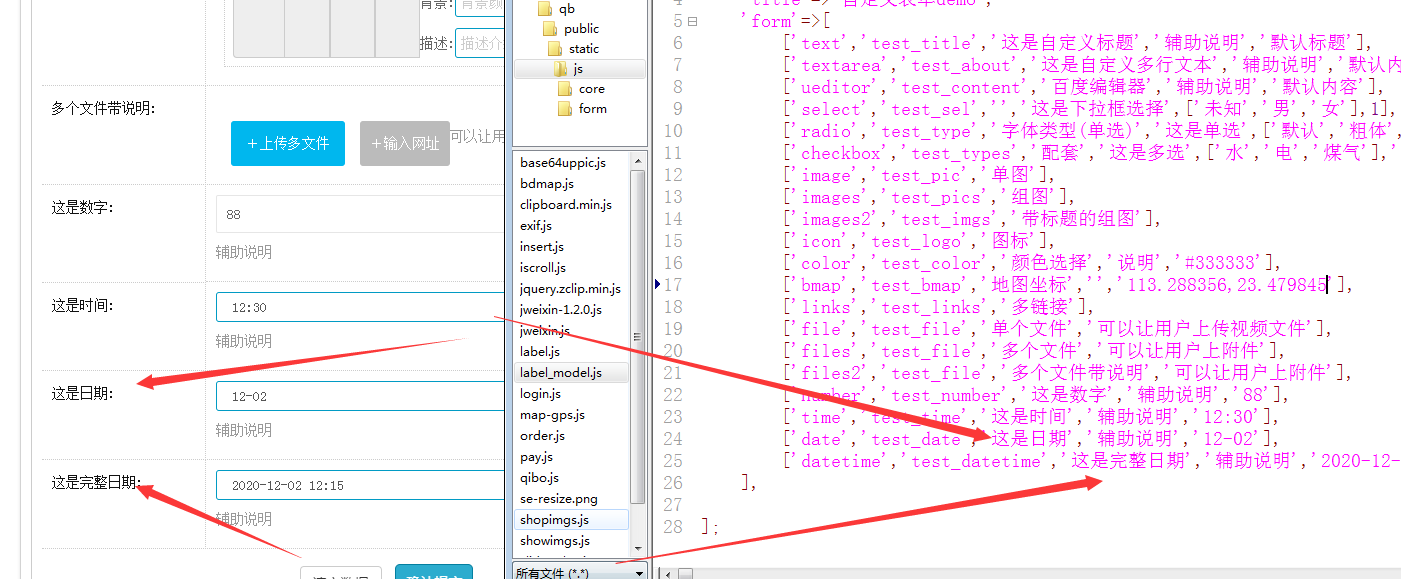The width and height of the screenshot is (1401, 579).
Task: Click the +输入网址 button
Action: 405,144
